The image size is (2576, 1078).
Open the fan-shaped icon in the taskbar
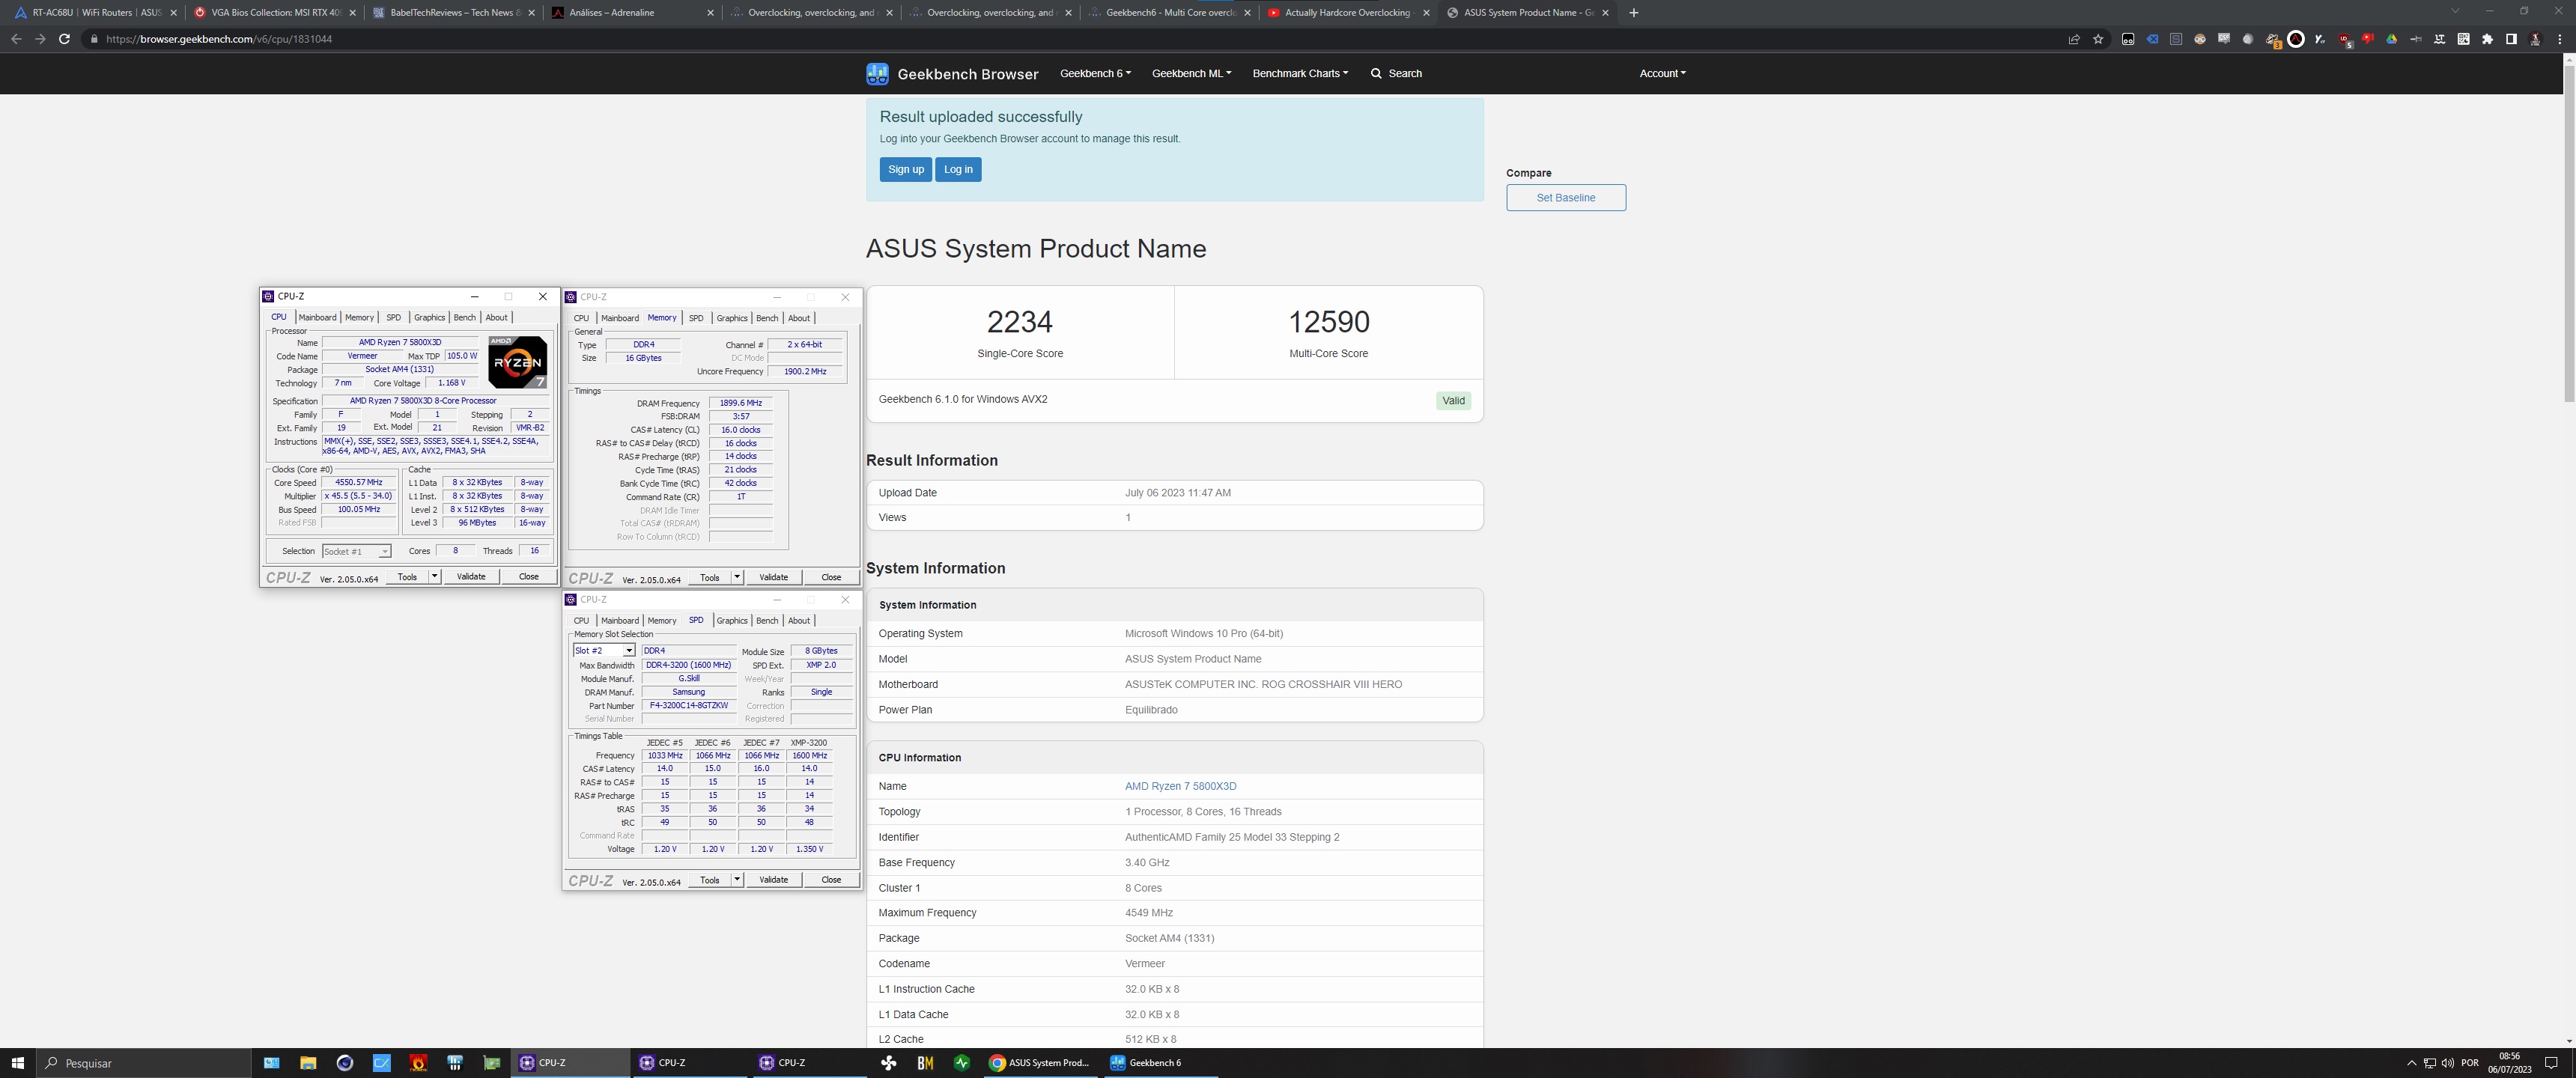tap(888, 1063)
